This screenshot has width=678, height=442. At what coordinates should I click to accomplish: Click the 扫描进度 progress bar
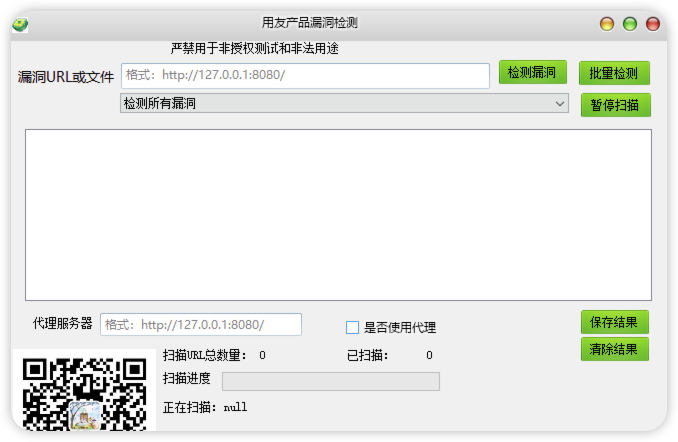pos(331,381)
